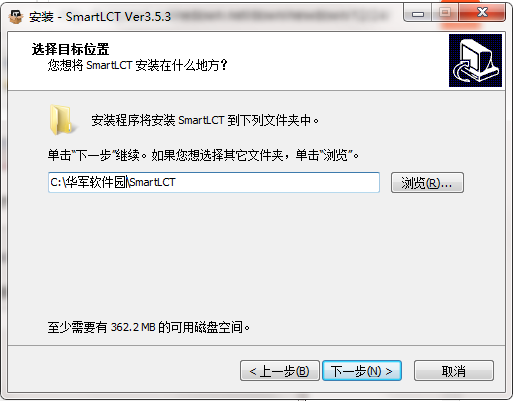The height and width of the screenshot is (401, 516).
Task: Close the installer with X button
Action: 482,13
